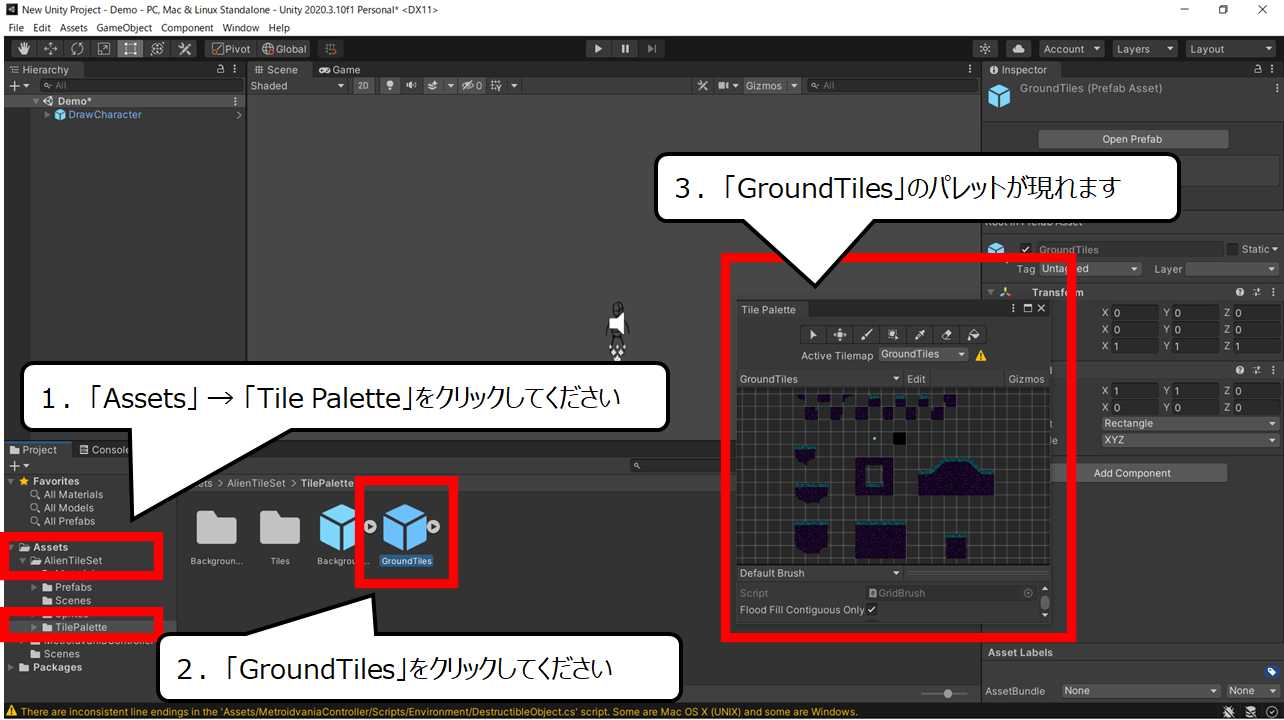
Task: Select the GroundTiles prefab asset thumbnail
Action: (405, 527)
